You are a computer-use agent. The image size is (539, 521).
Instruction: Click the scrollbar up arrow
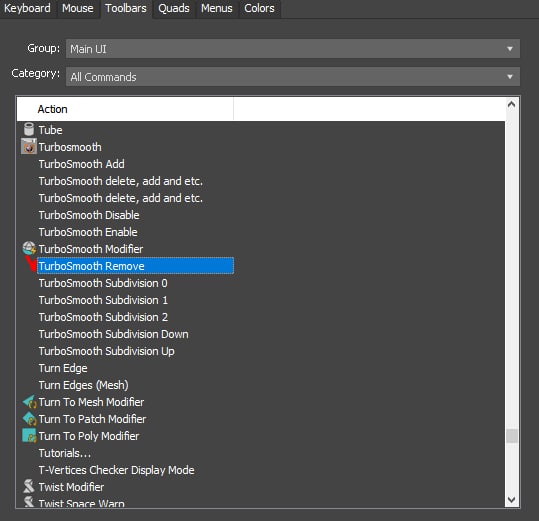click(512, 104)
